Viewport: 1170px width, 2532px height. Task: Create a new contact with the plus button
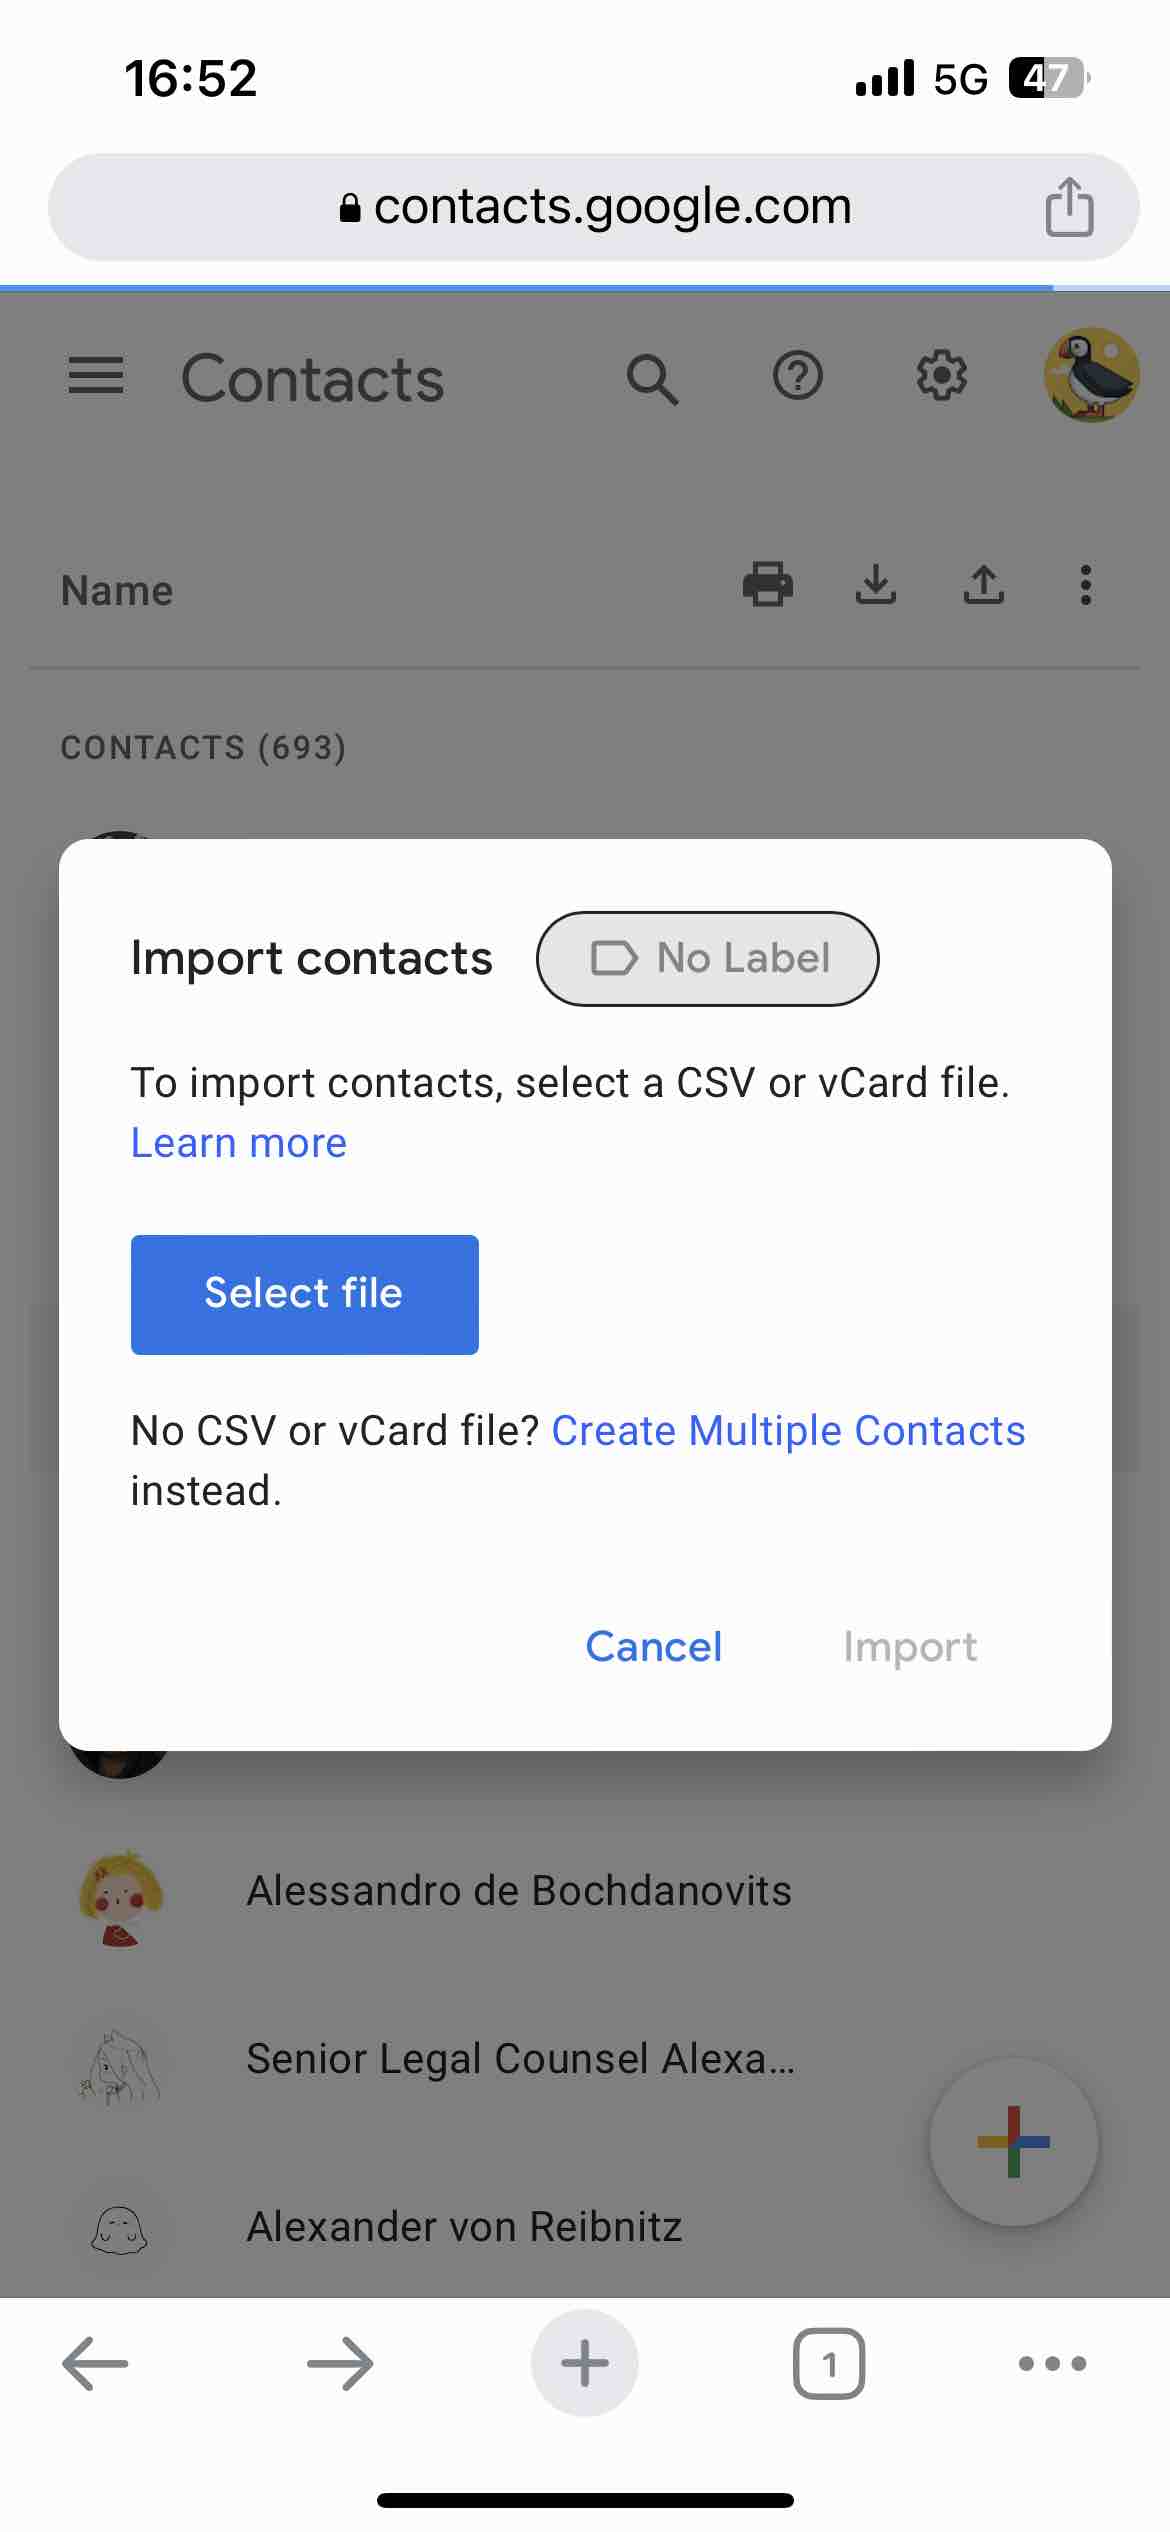click(x=1012, y=2142)
